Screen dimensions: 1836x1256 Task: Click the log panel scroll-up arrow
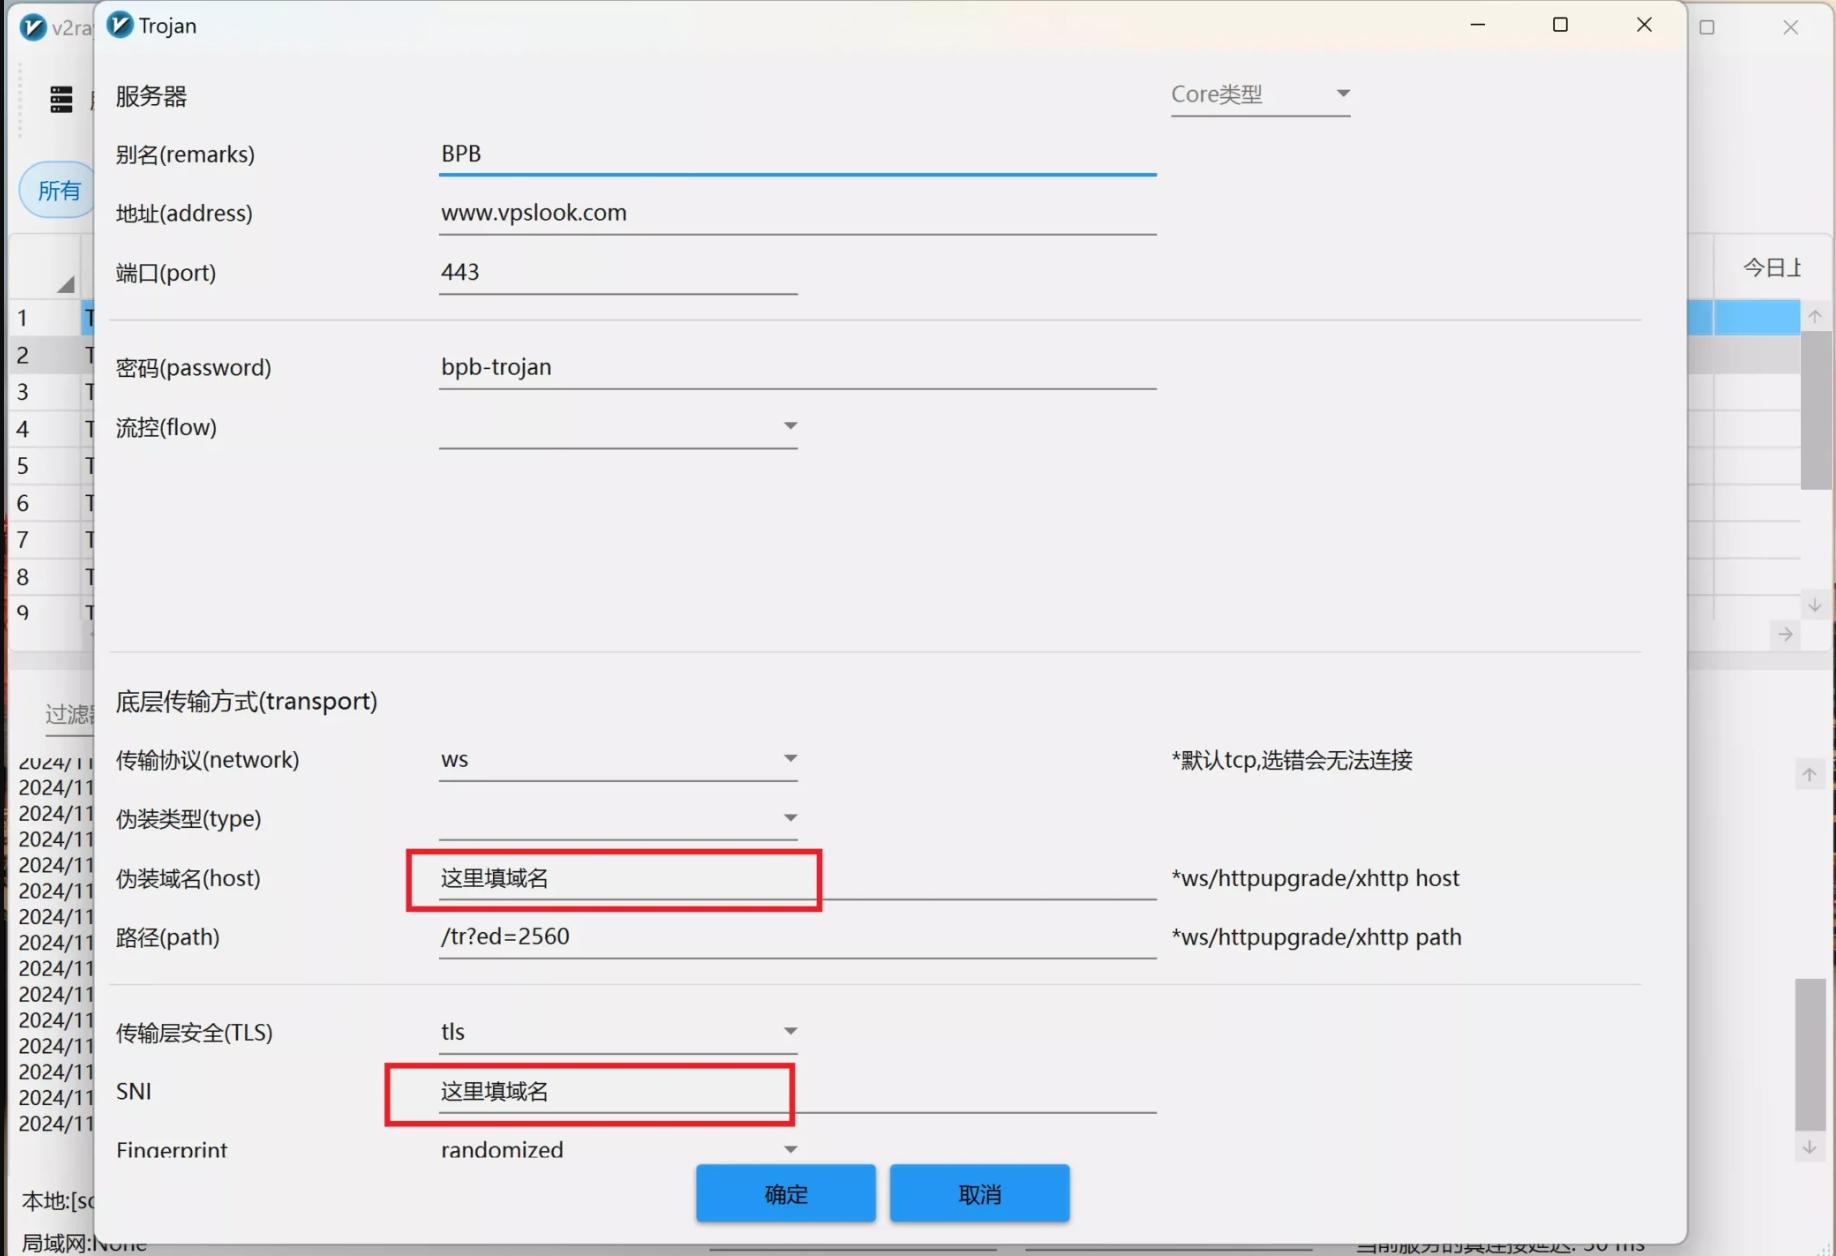tap(1809, 774)
